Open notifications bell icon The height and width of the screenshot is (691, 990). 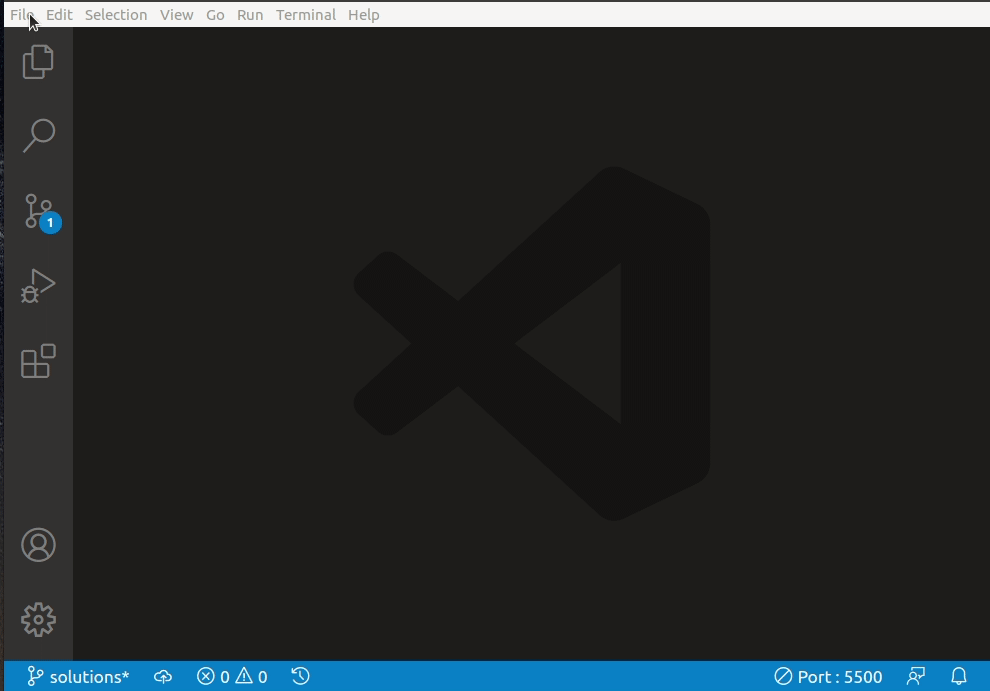pyautogui.click(x=959, y=676)
